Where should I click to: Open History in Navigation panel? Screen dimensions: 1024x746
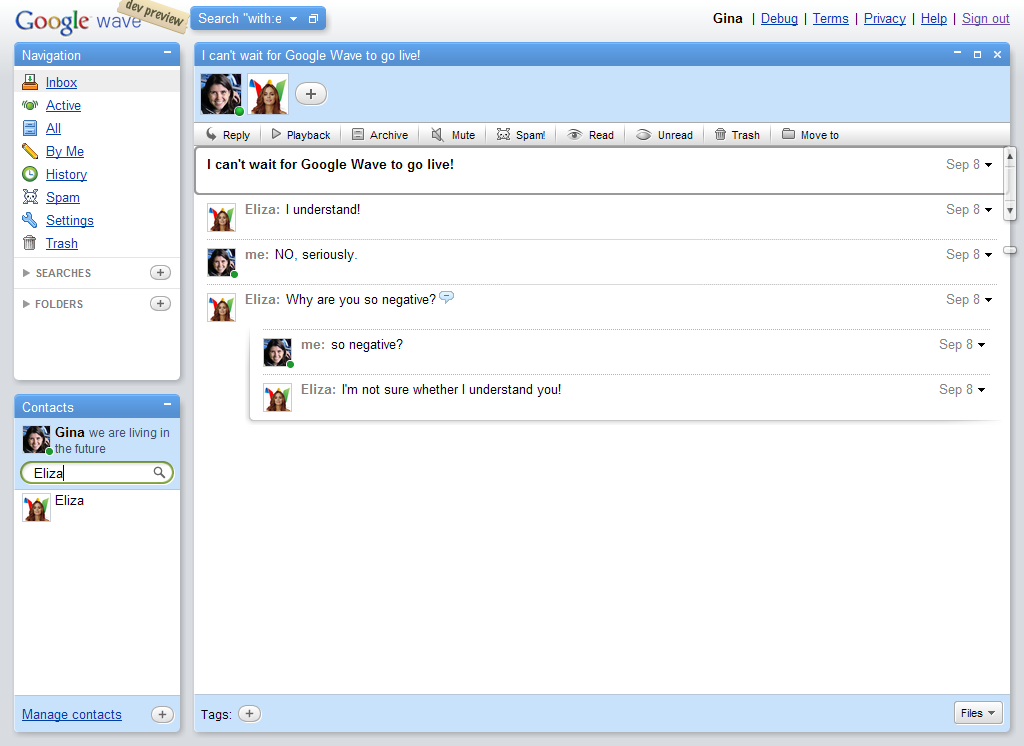pos(66,174)
